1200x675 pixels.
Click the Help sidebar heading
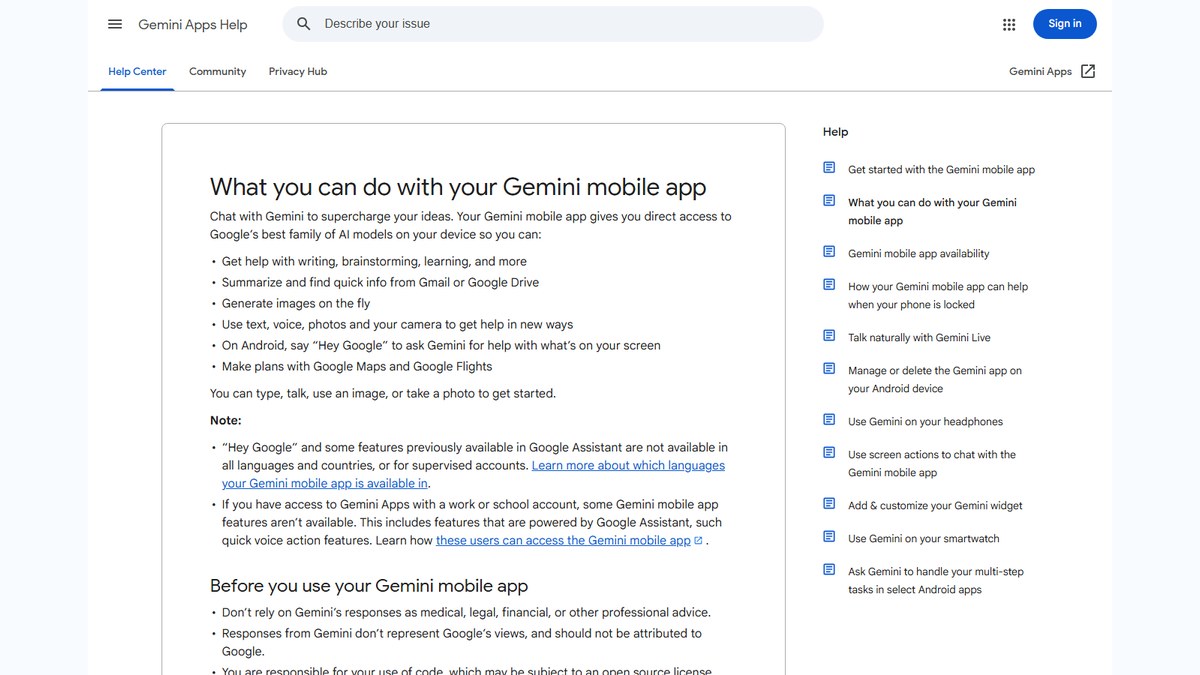835,132
